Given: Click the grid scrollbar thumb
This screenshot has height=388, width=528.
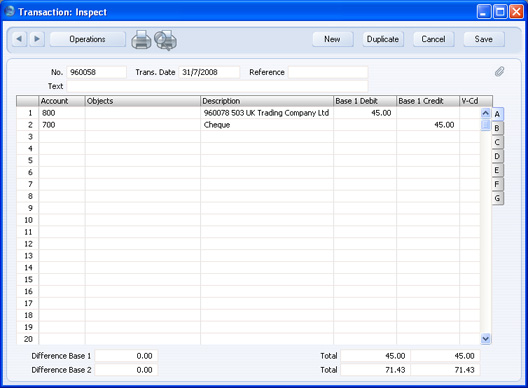Looking at the screenshot, I should 486,125.
